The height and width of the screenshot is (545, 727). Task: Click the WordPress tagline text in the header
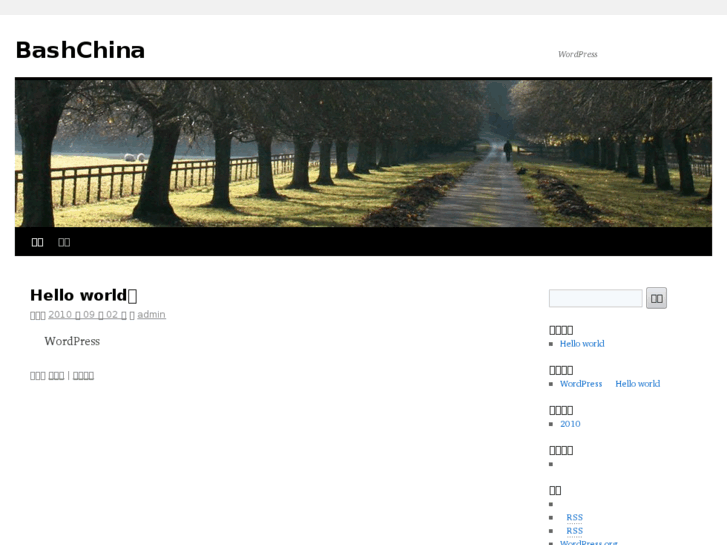(578, 54)
